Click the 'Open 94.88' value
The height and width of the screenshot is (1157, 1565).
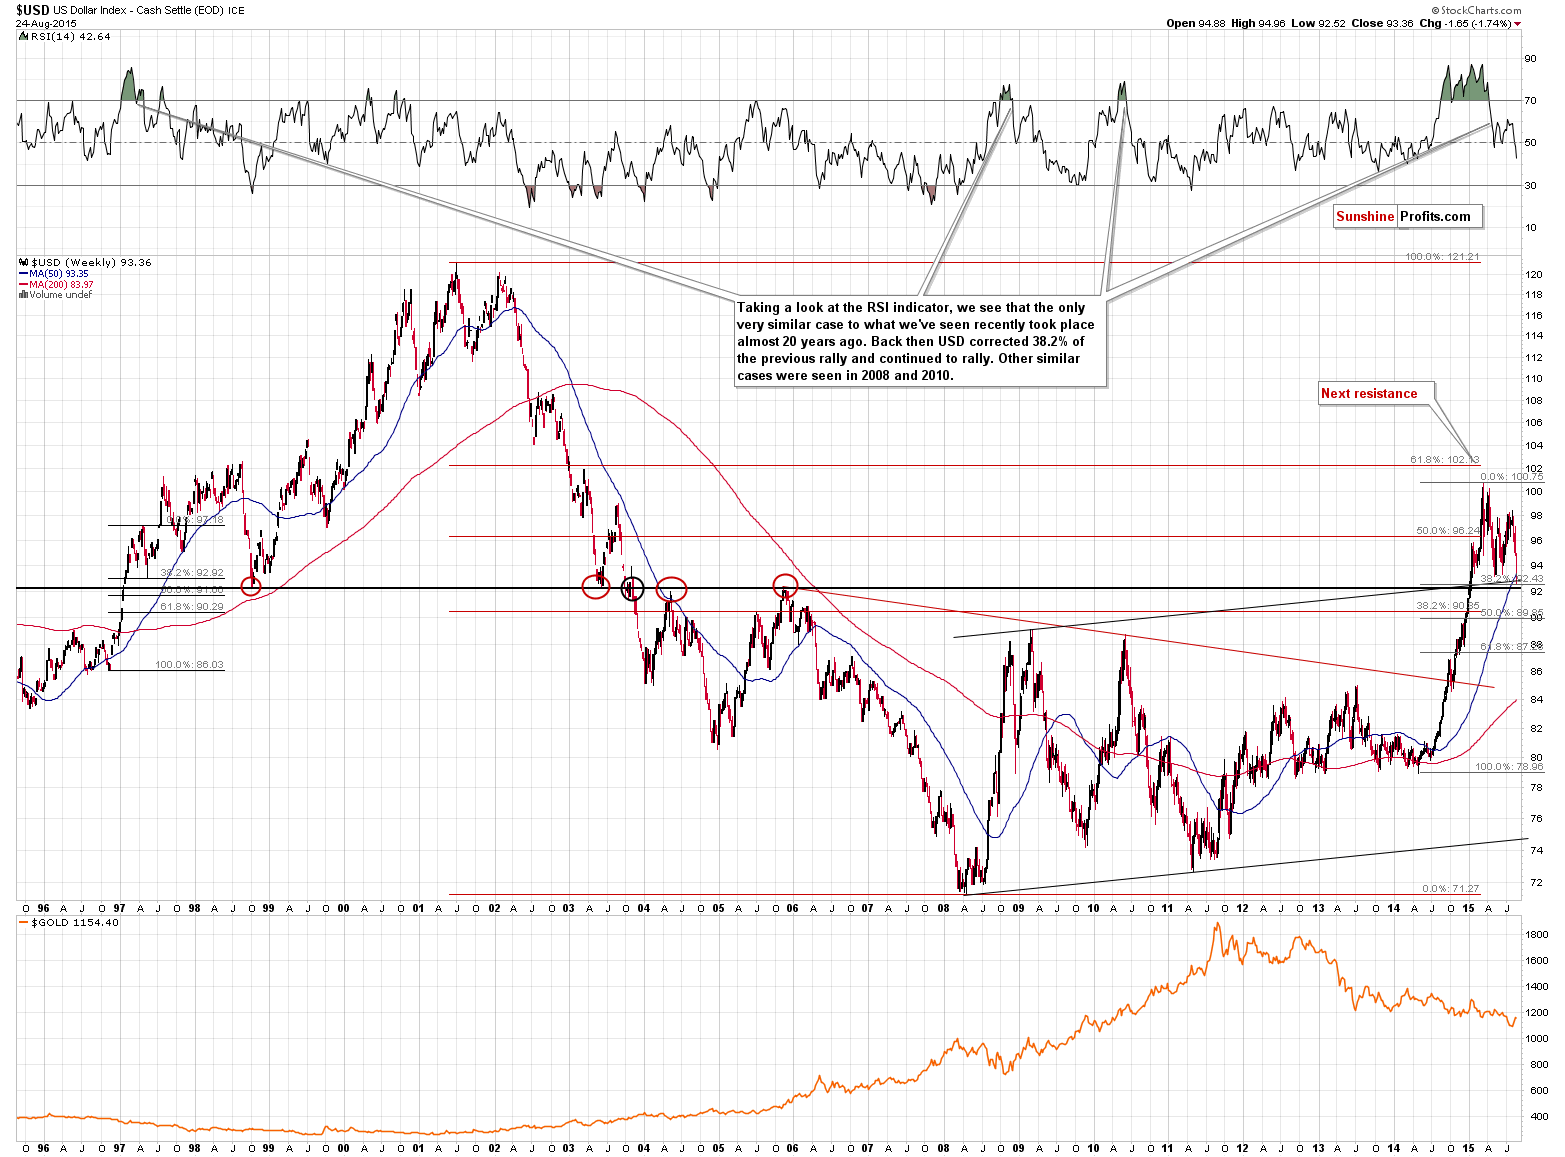pos(1195,23)
